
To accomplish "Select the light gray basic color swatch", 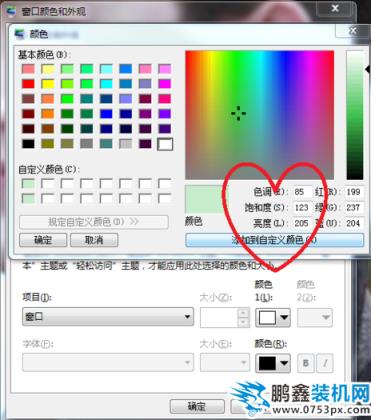I will 126,144.
